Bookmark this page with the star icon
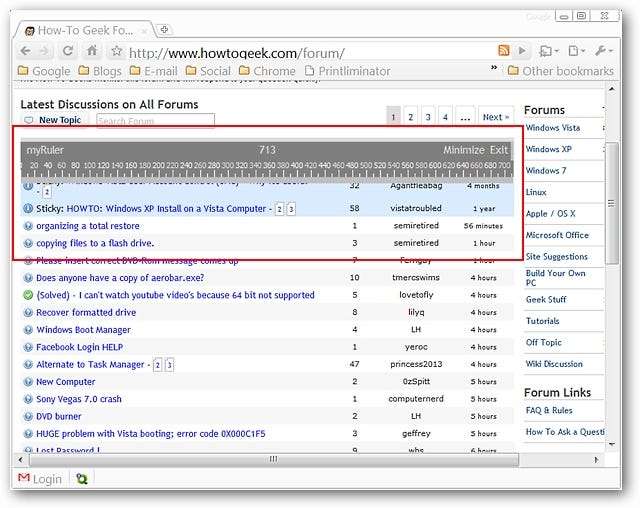The image size is (640, 508). pyautogui.click(x=116, y=51)
